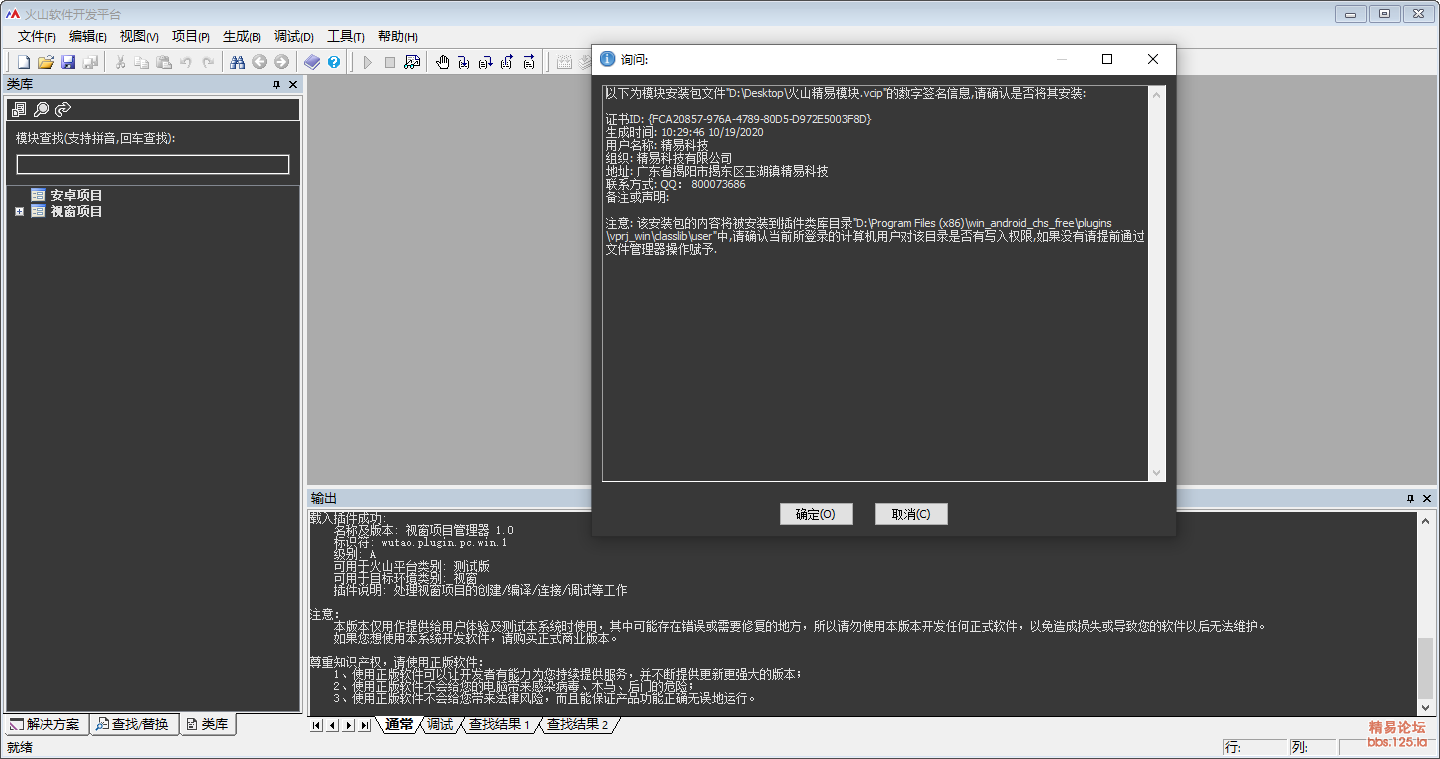Image resolution: width=1440 pixels, height=759 pixels.
Task: Click the navigate Forward arrow icon
Action: click(282, 62)
